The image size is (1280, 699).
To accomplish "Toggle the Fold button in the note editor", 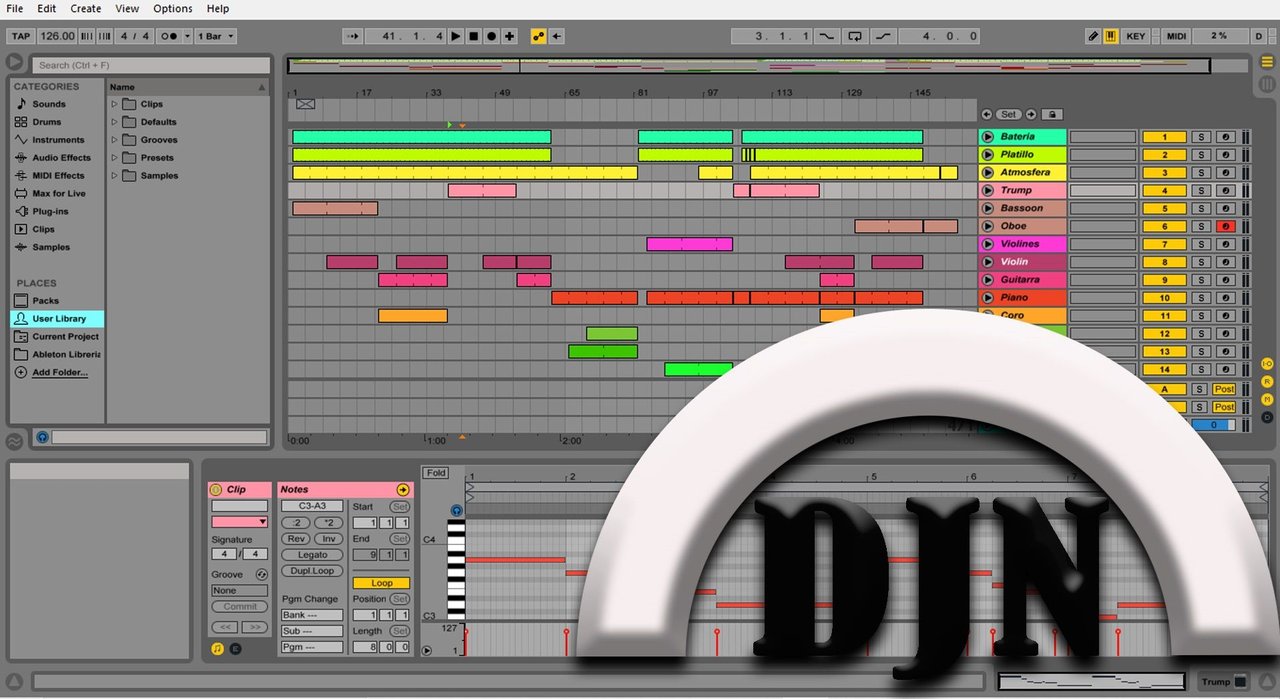I will (x=436, y=473).
